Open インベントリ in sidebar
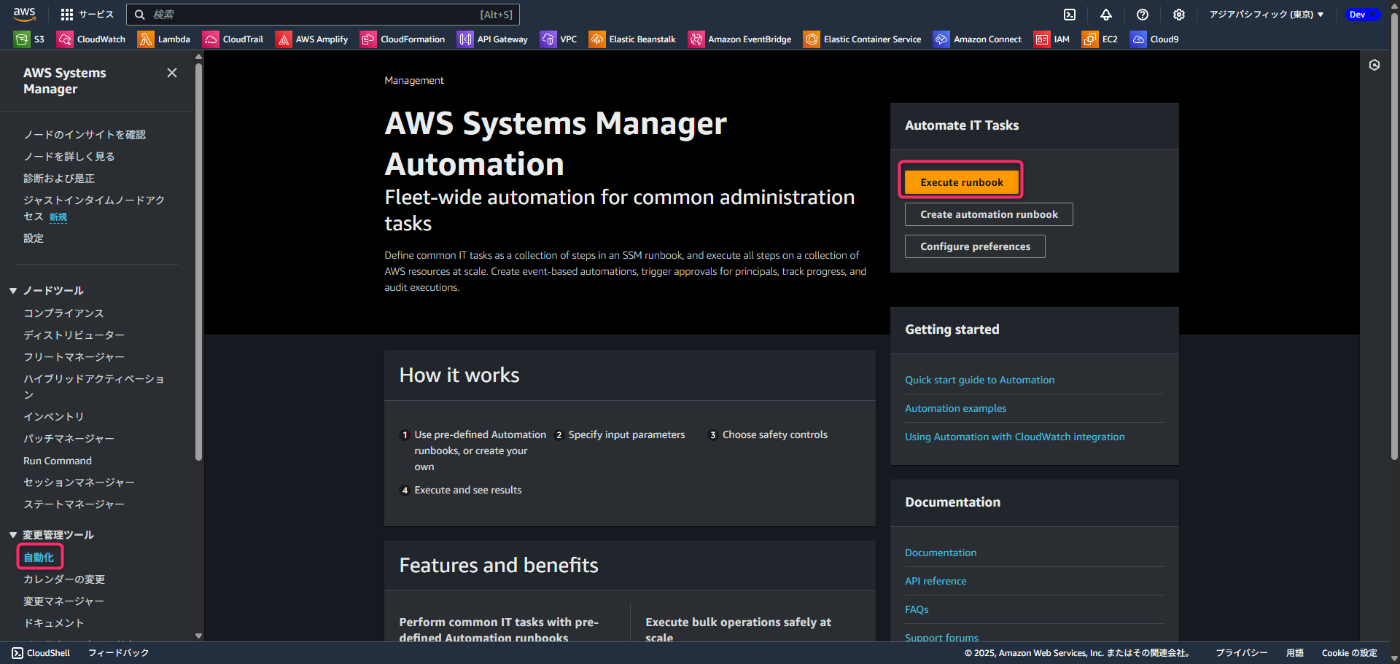 point(54,417)
